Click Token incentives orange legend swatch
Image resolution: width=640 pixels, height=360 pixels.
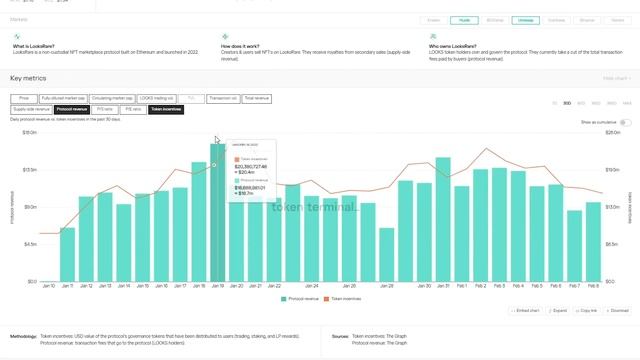click(x=326, y=299)
